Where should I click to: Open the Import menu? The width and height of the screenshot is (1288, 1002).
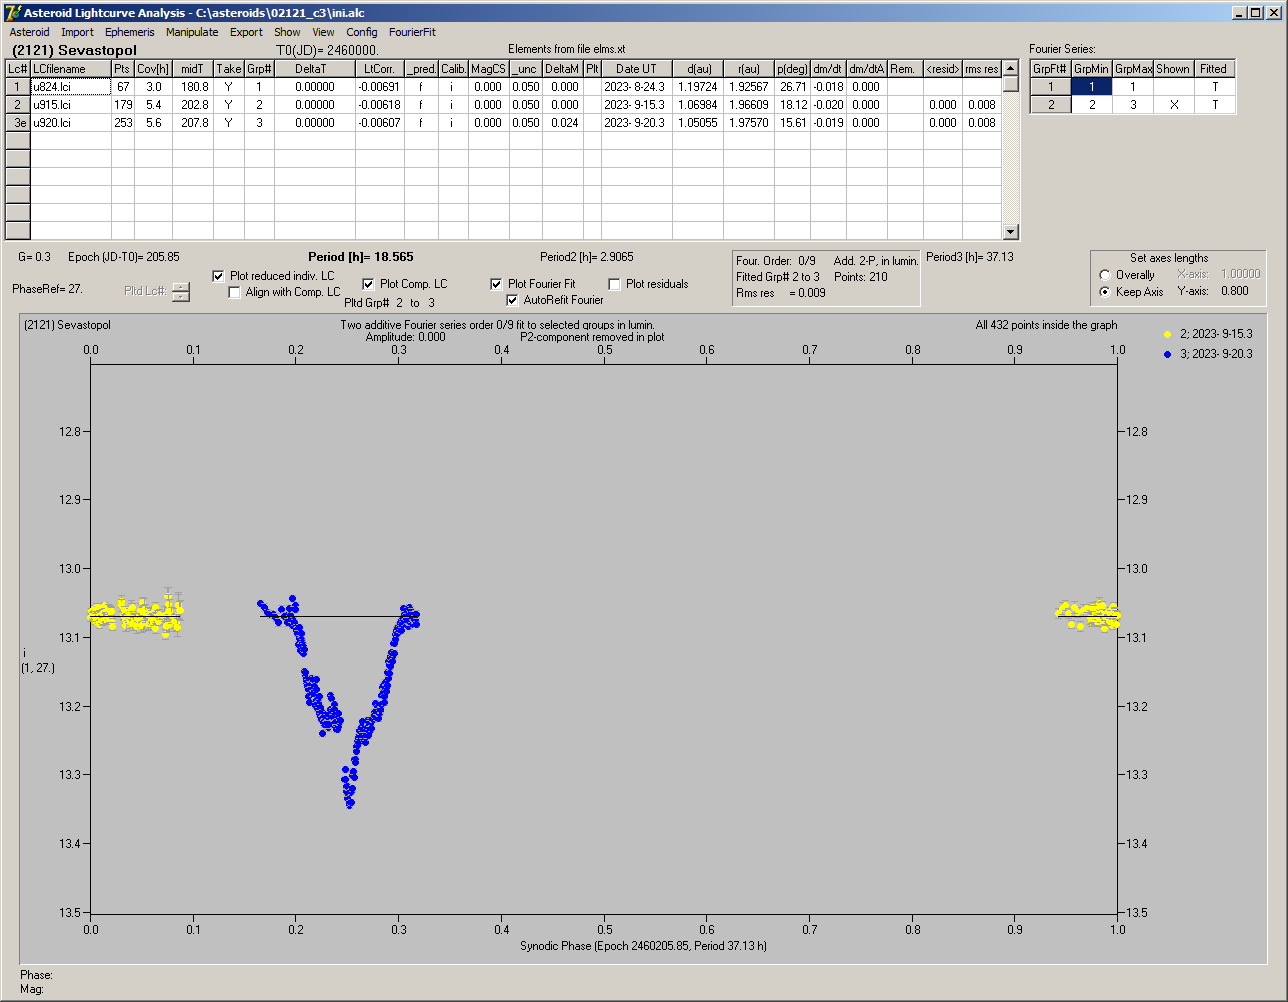tap(77, 32)
